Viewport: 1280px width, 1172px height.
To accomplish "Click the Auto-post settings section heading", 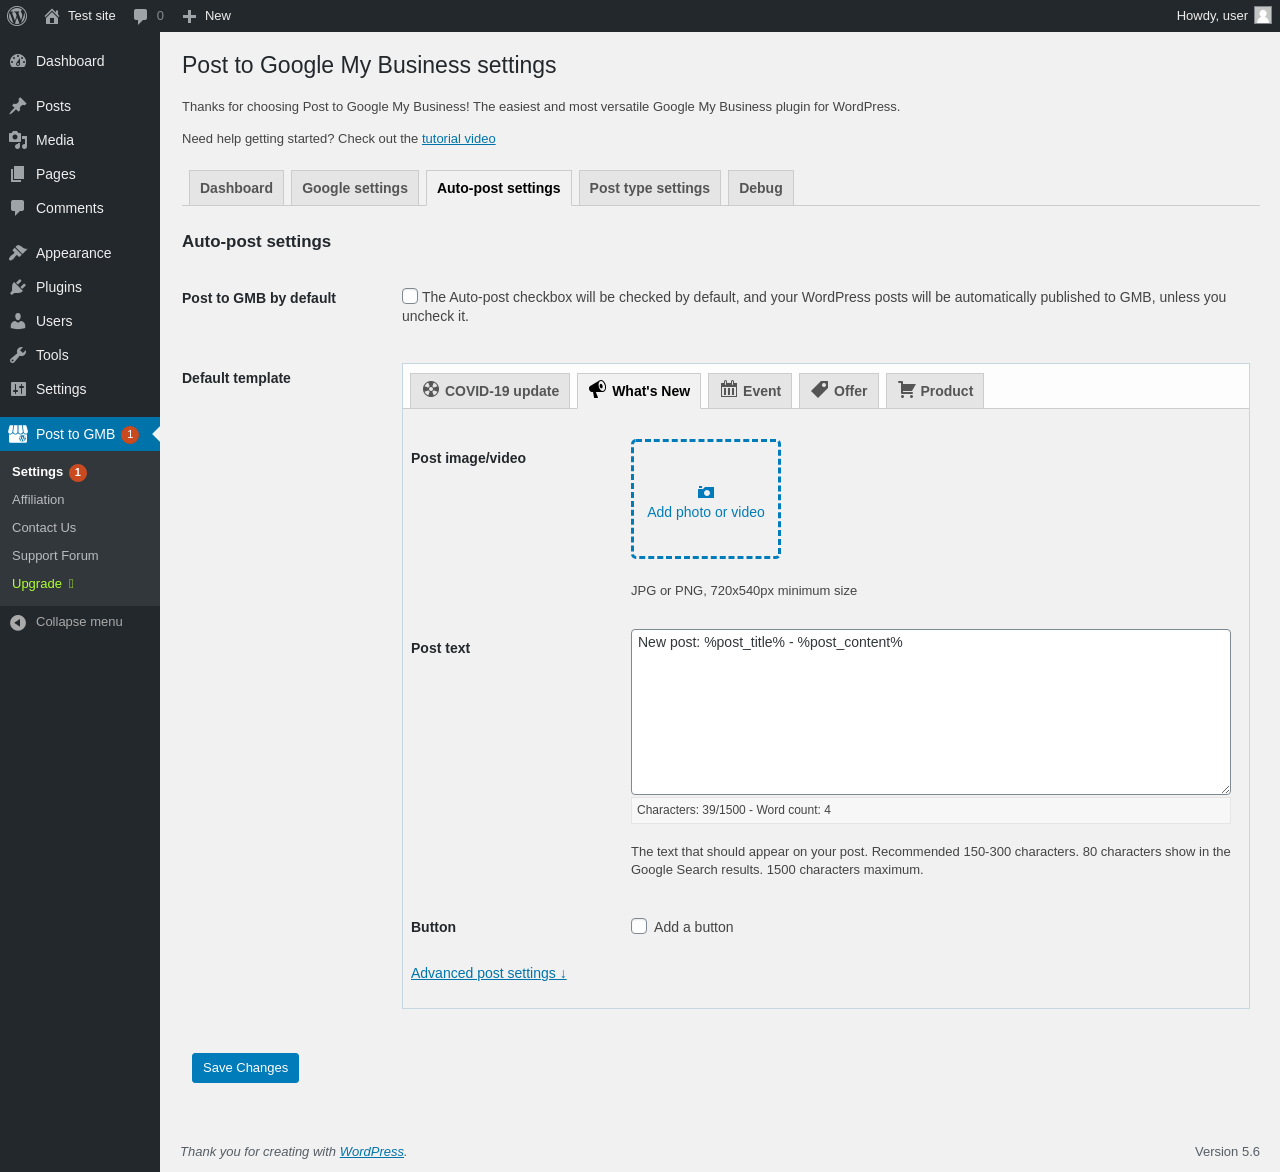I will pyautogui.click(x=256, y=241).
